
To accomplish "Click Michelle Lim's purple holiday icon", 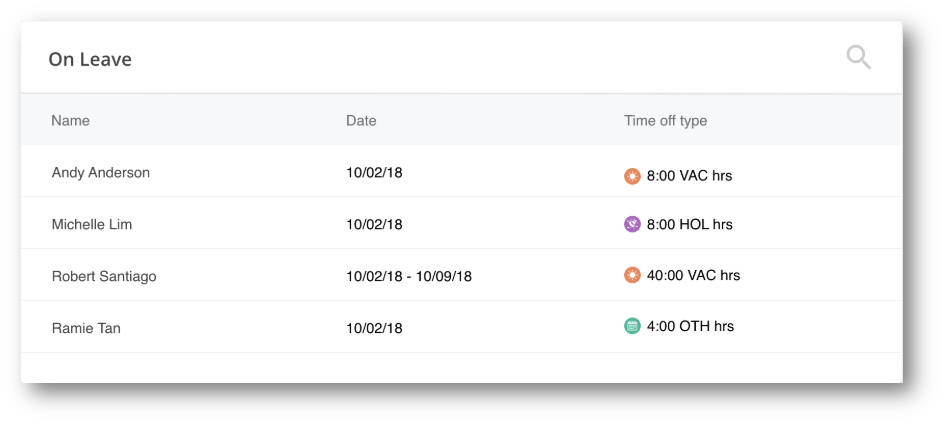I will [632, 224].
